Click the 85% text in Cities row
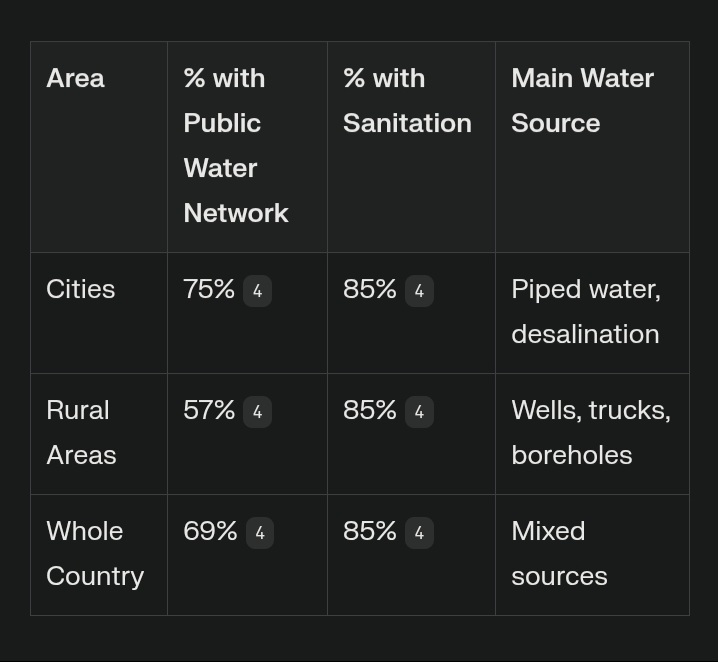 pyautogui.click(x=369, y=289)
